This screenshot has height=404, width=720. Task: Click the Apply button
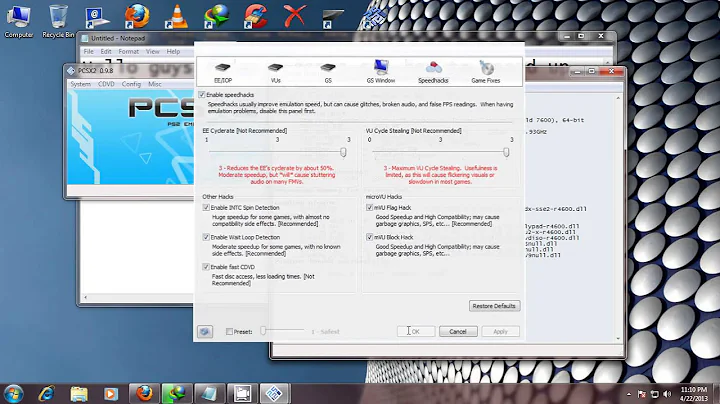tap(501, 331)
